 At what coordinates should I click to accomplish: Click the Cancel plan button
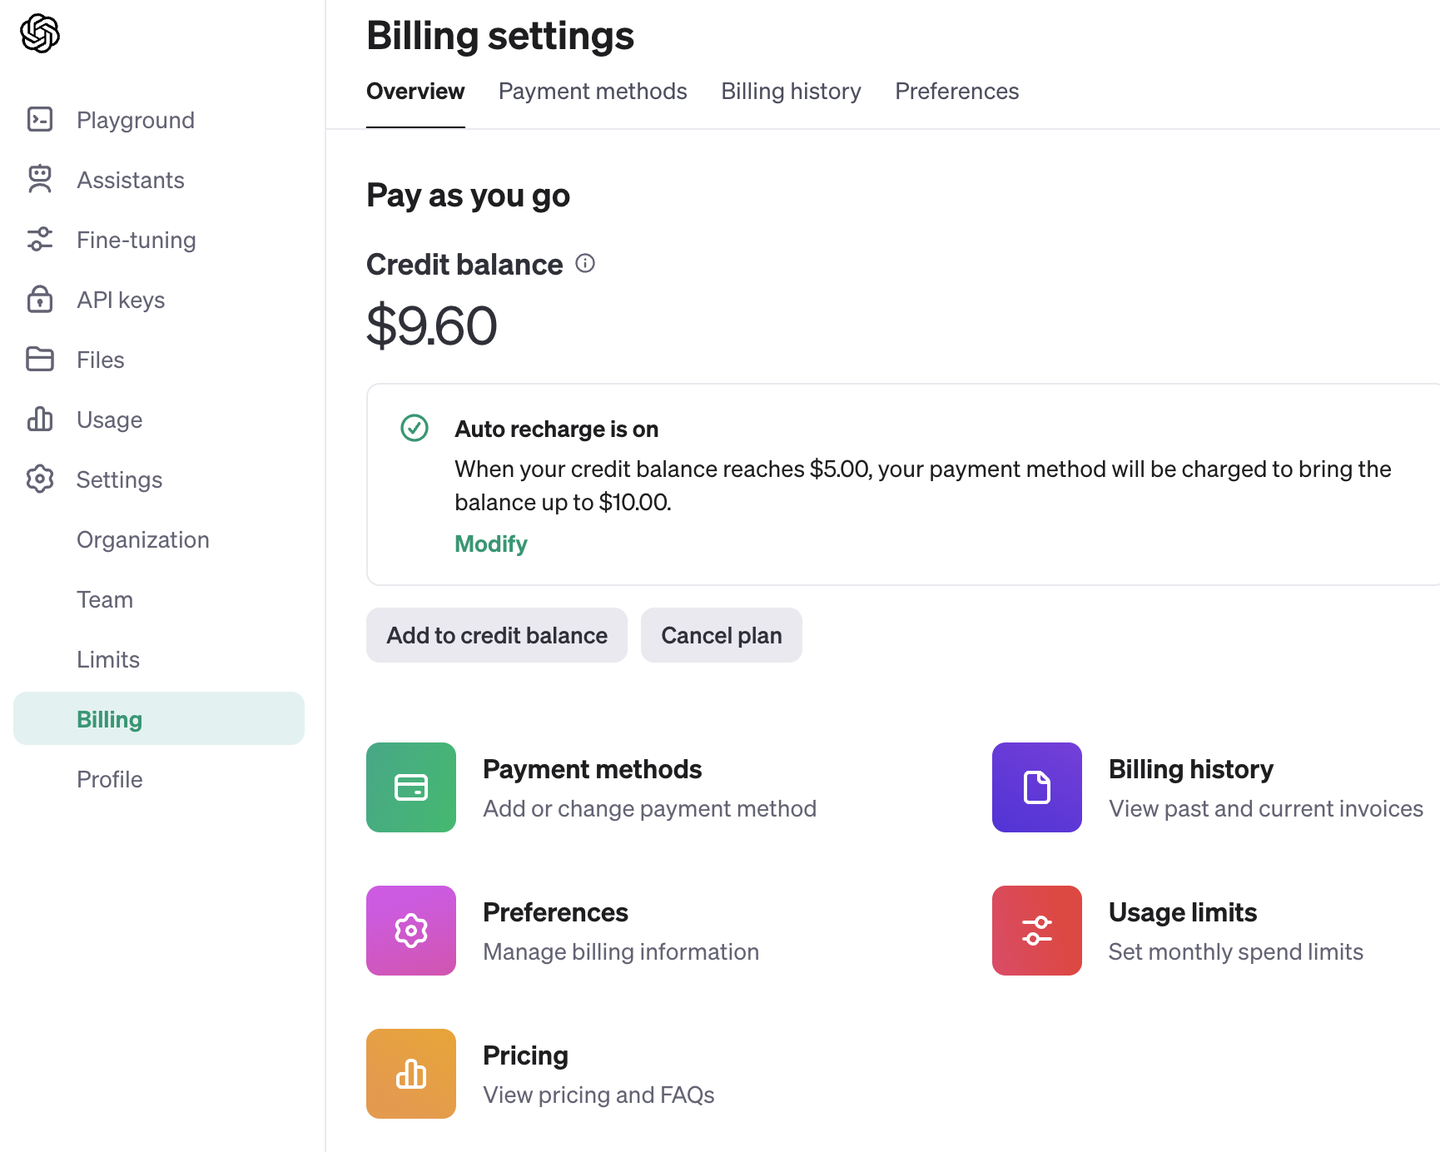[721, 635]
